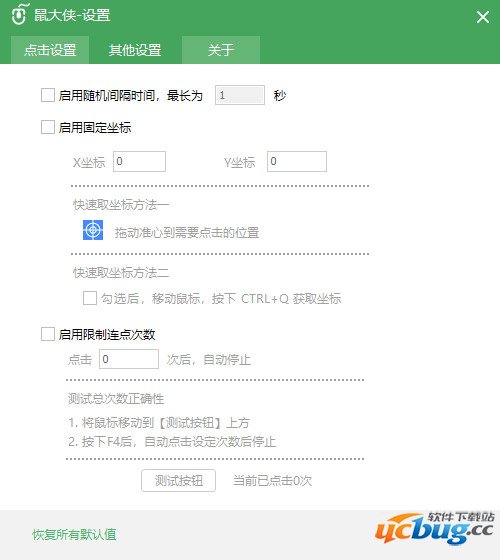Click the 拖动准心到需要点击的位置 label
The width and height of the screenshot is (500, 560).
(x=187, y=233)
